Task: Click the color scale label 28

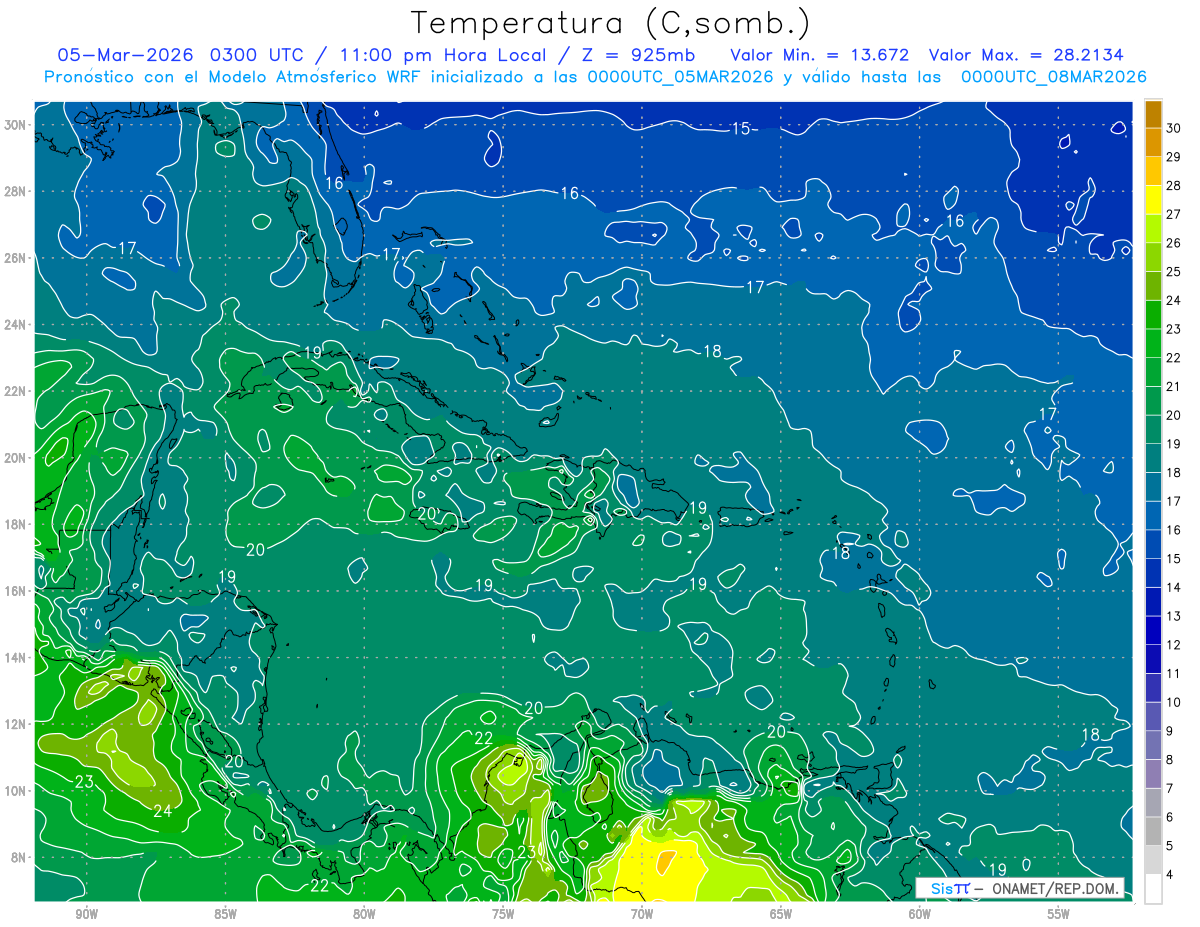Action: click(x=1174, y=186)
